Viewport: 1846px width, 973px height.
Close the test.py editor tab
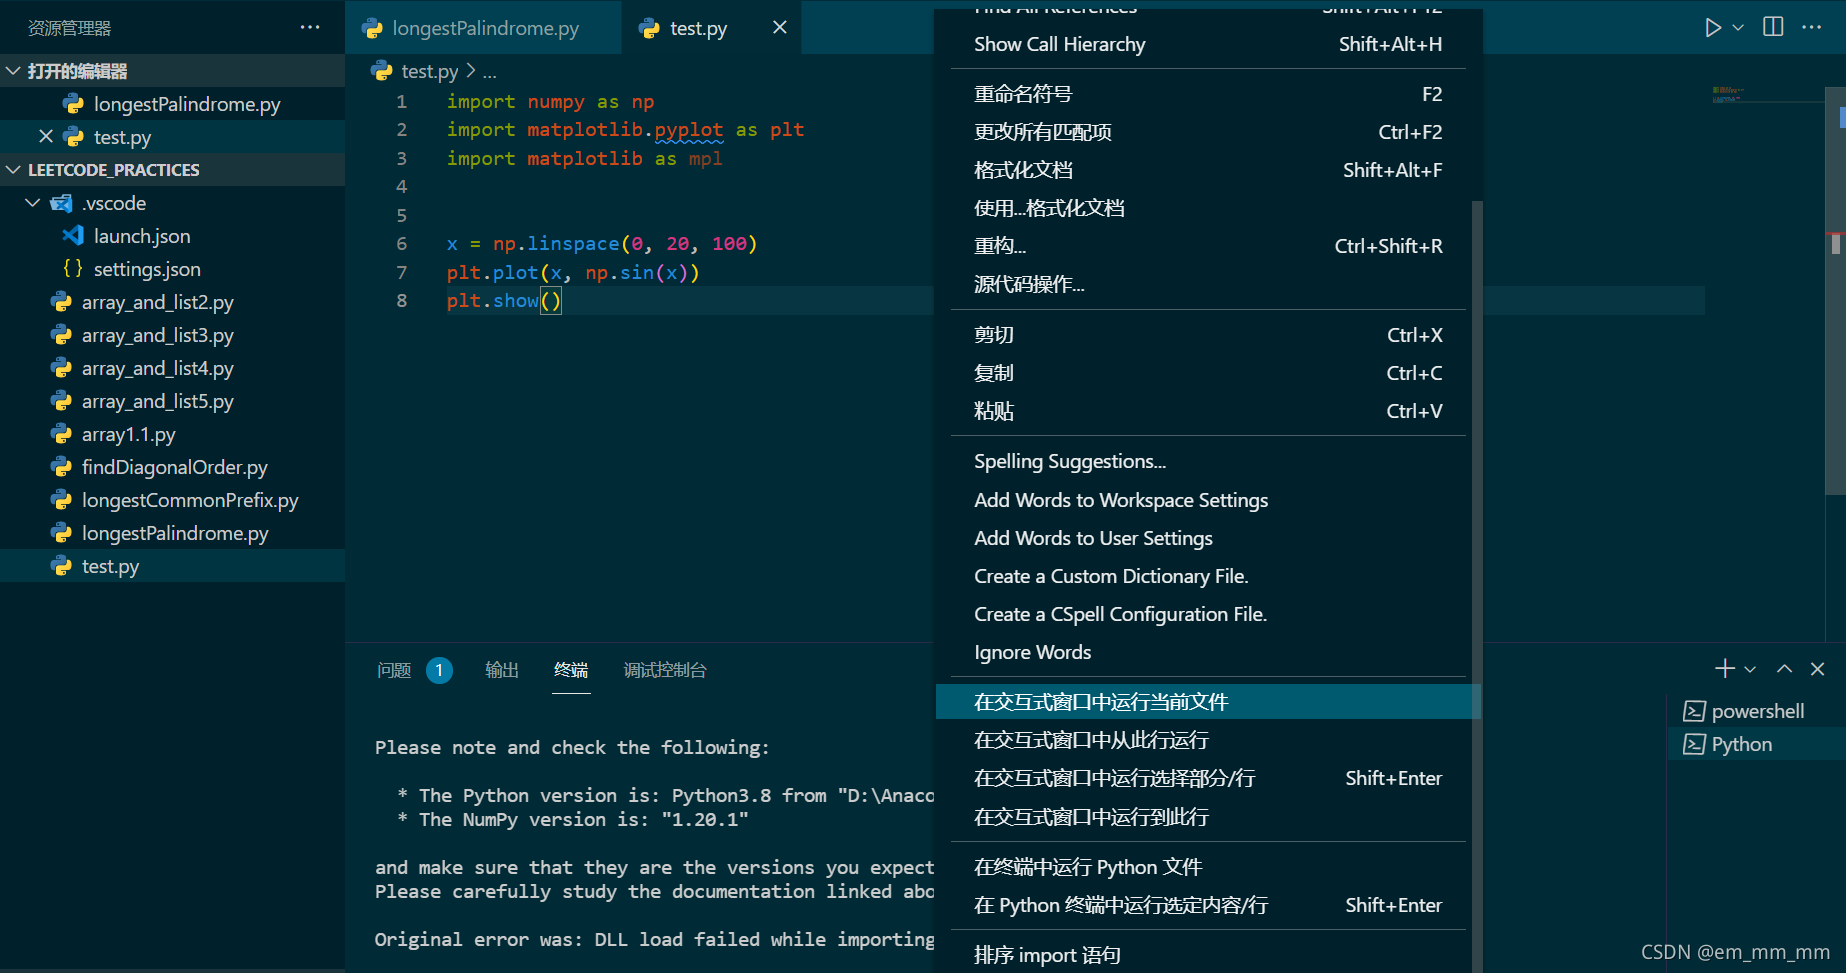780,27
